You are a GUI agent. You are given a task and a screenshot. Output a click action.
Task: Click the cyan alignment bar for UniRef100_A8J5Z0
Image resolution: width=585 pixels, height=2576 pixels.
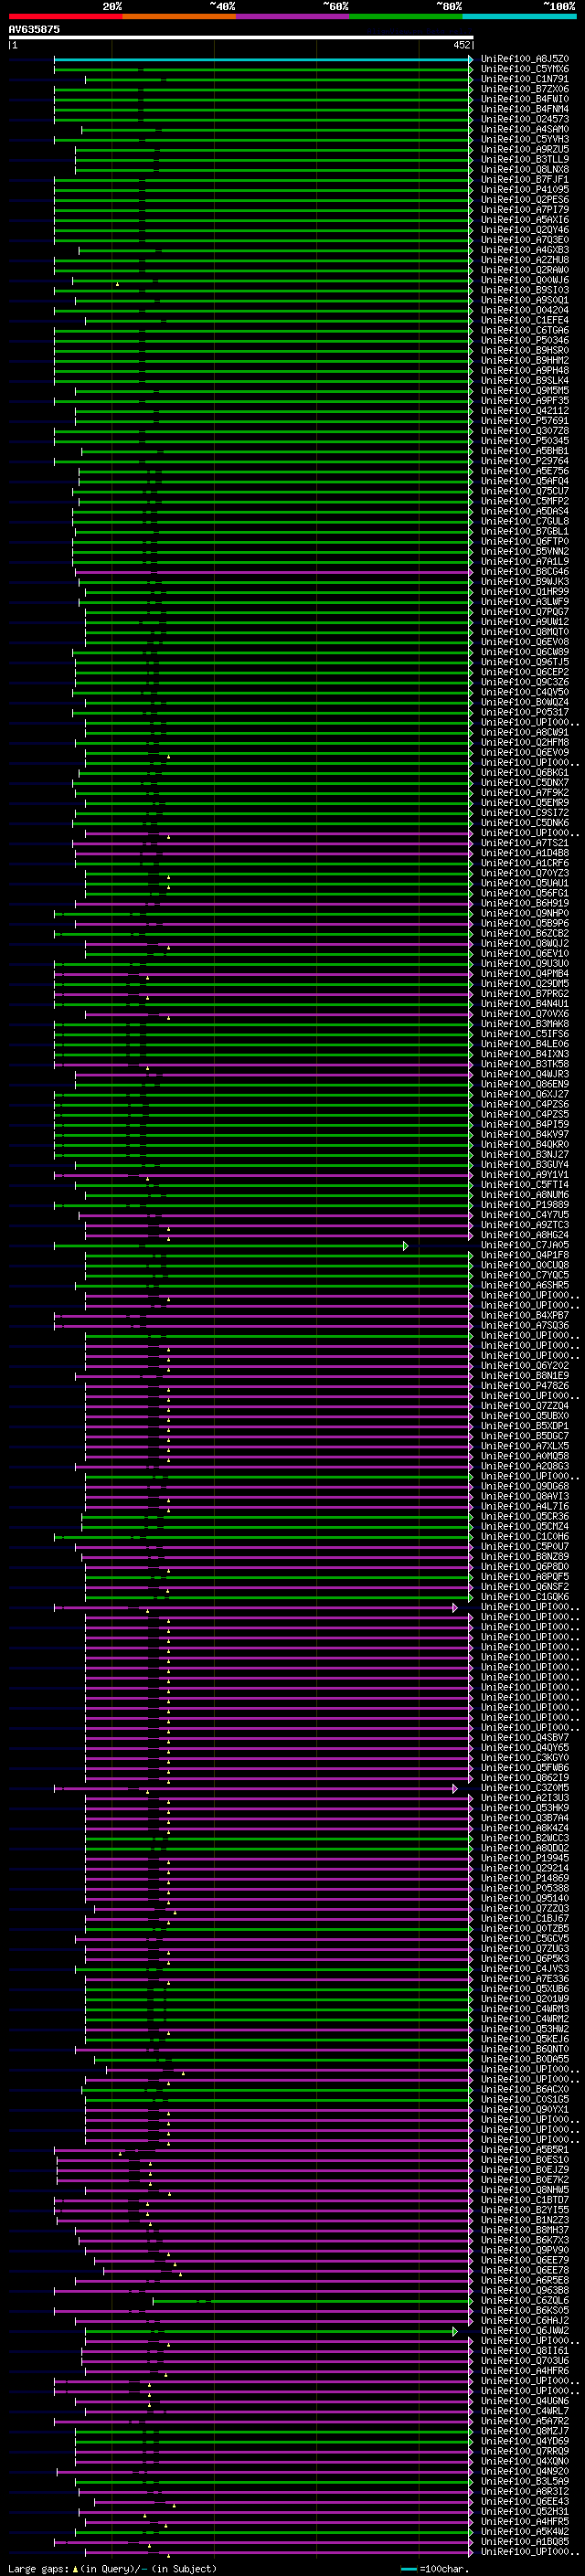tap(262, 59)
